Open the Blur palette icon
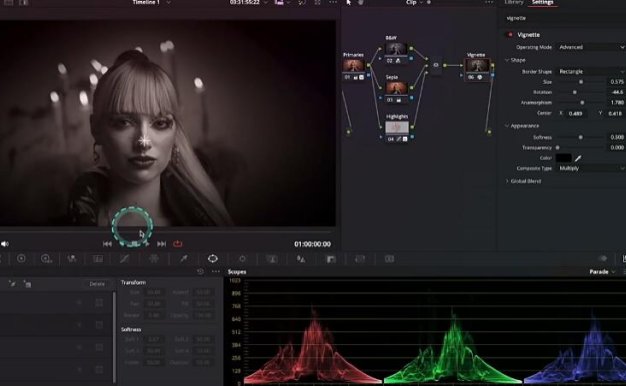The image size is (626, 386). (301, 259)
